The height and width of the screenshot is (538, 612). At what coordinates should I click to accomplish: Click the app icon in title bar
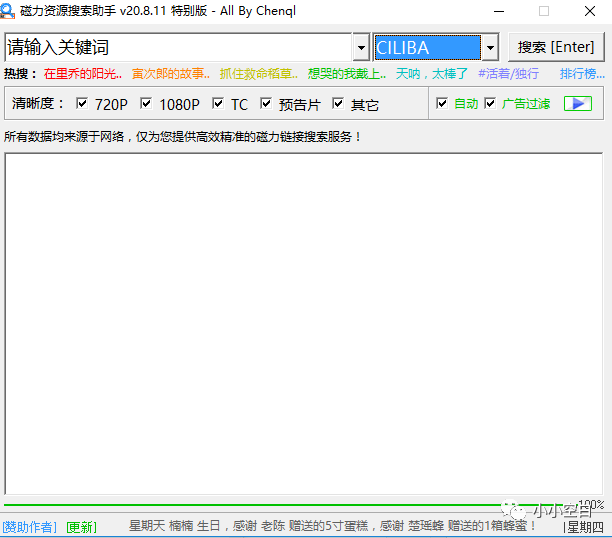click(8, 11)
